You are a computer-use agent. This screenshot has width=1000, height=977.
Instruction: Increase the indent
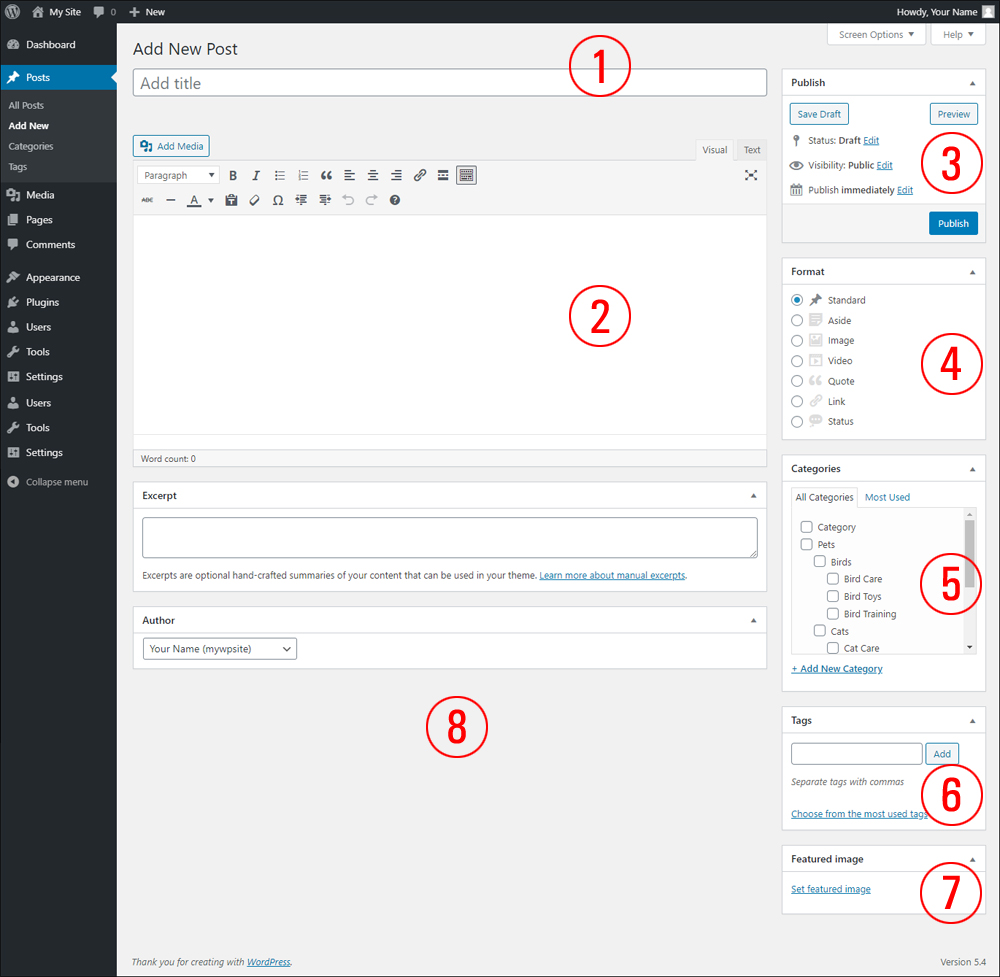coord(325,200)
